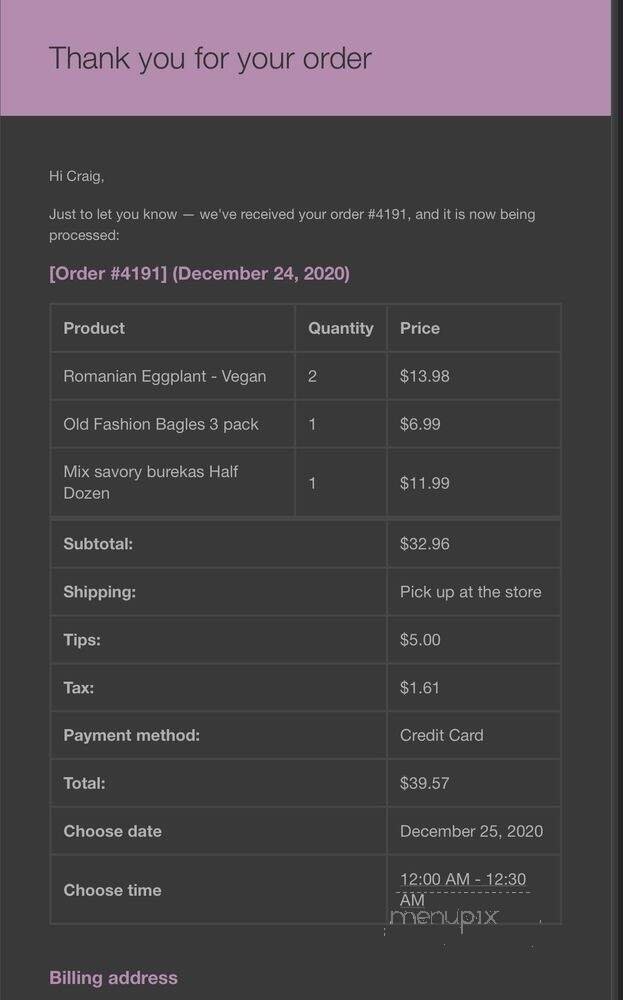
Task: Click the $13.98 eggplant price
Action: [x=424, y=376]
